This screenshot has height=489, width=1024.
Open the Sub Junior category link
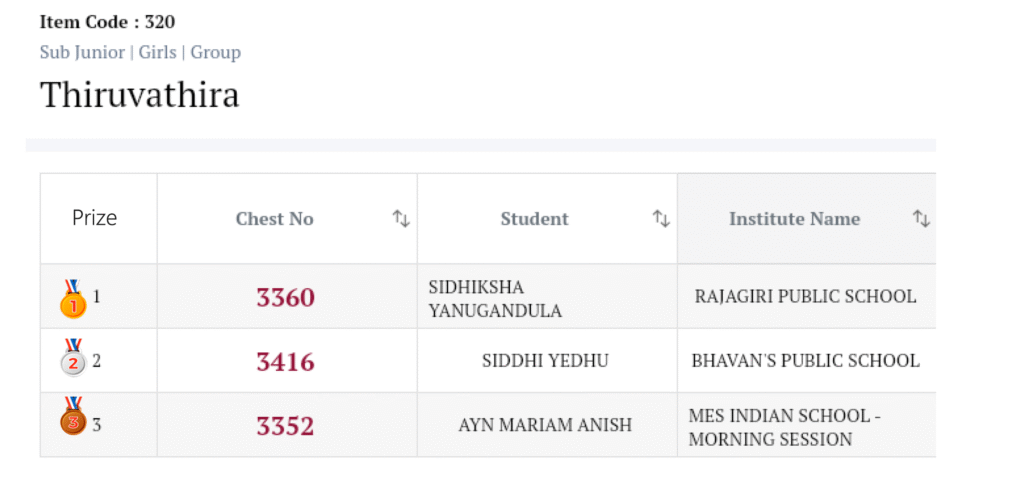pos(82,52)
